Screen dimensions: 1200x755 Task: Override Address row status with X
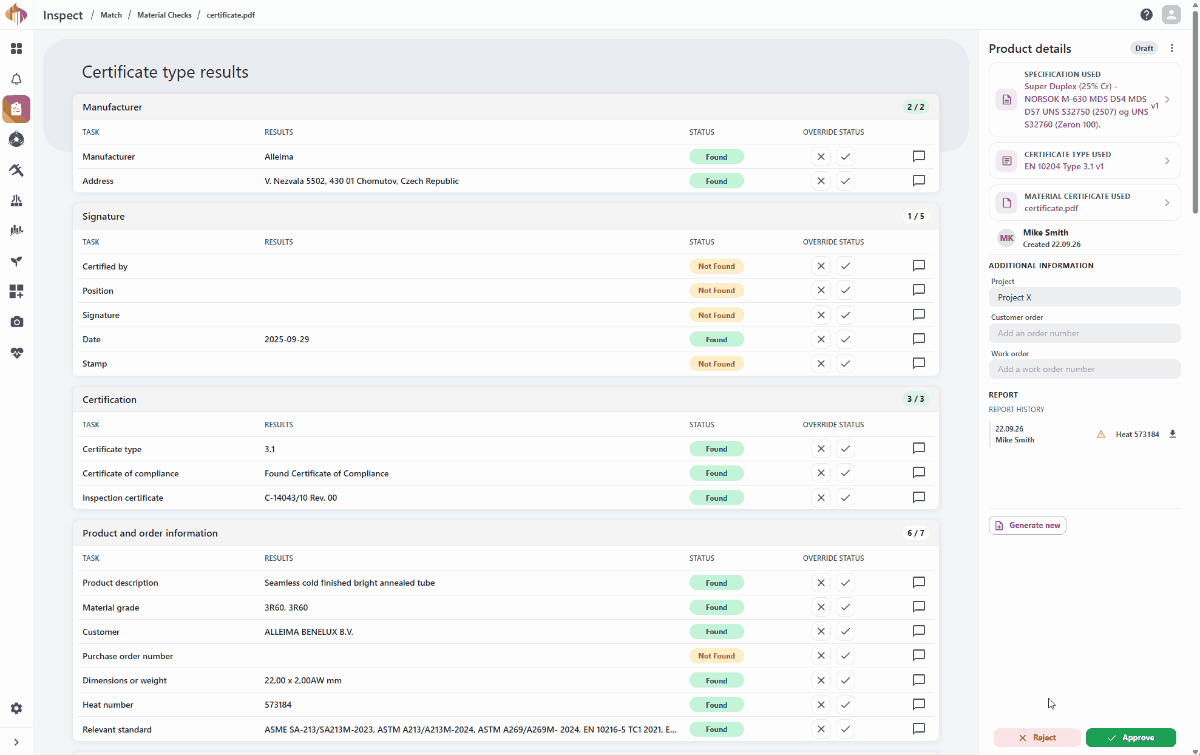click(821, 181)
